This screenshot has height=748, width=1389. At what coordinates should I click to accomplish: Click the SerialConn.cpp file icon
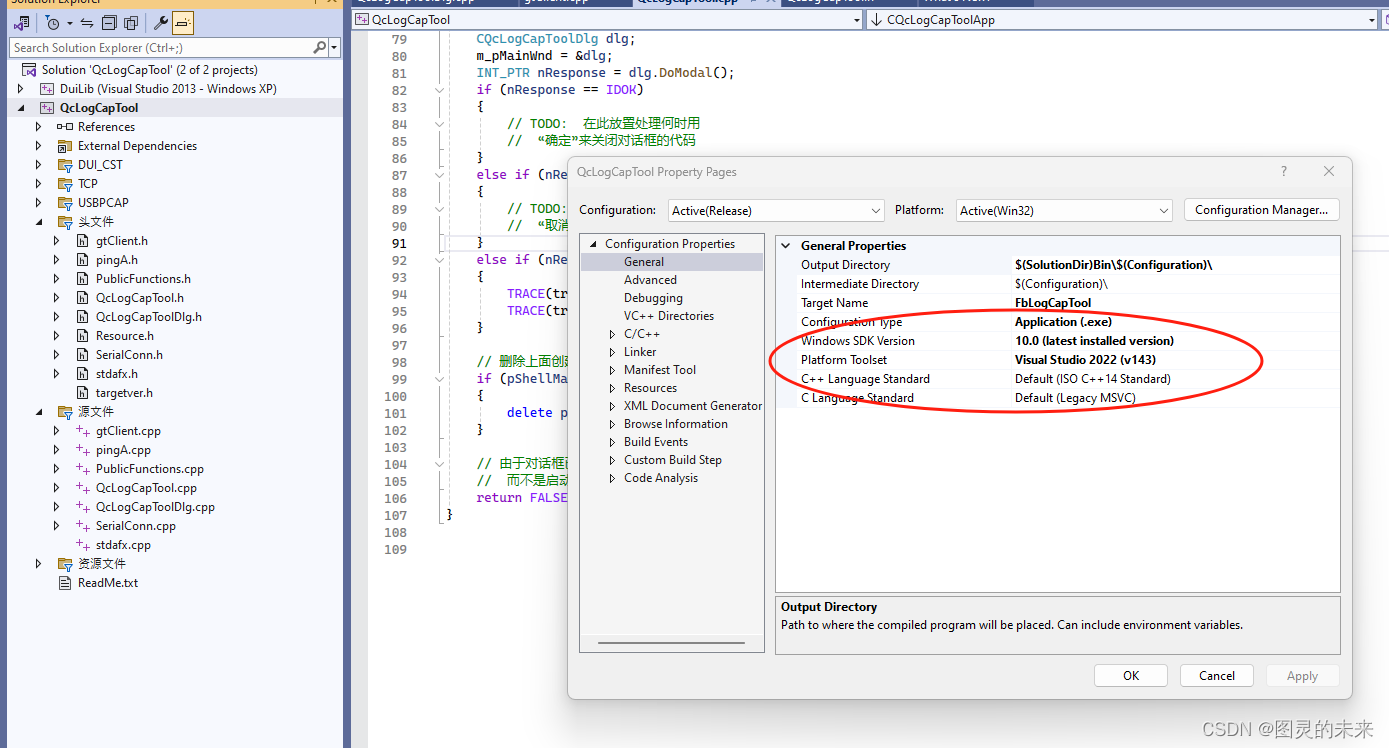coord(84,526)
